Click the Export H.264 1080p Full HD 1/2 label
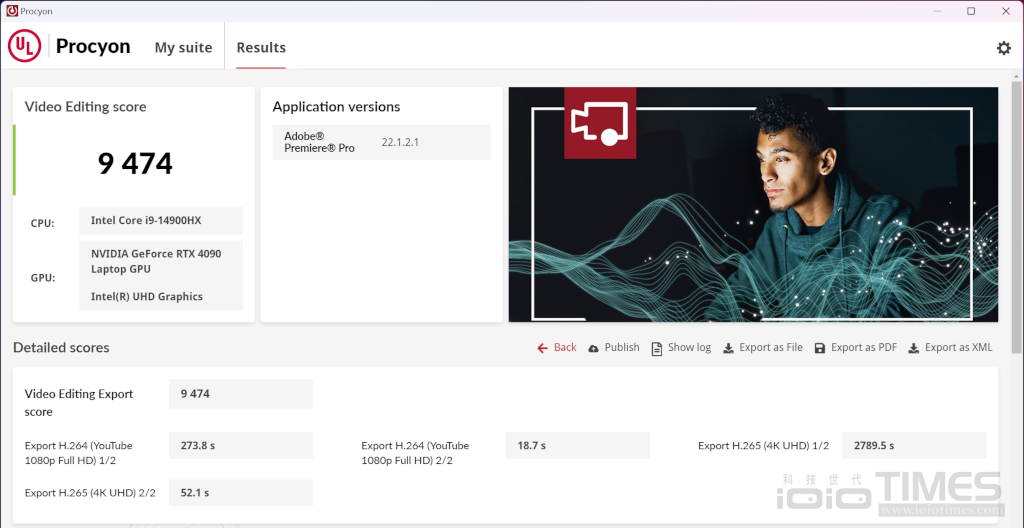Viewport: 1024px width, 528px height. tap(78, 453)
